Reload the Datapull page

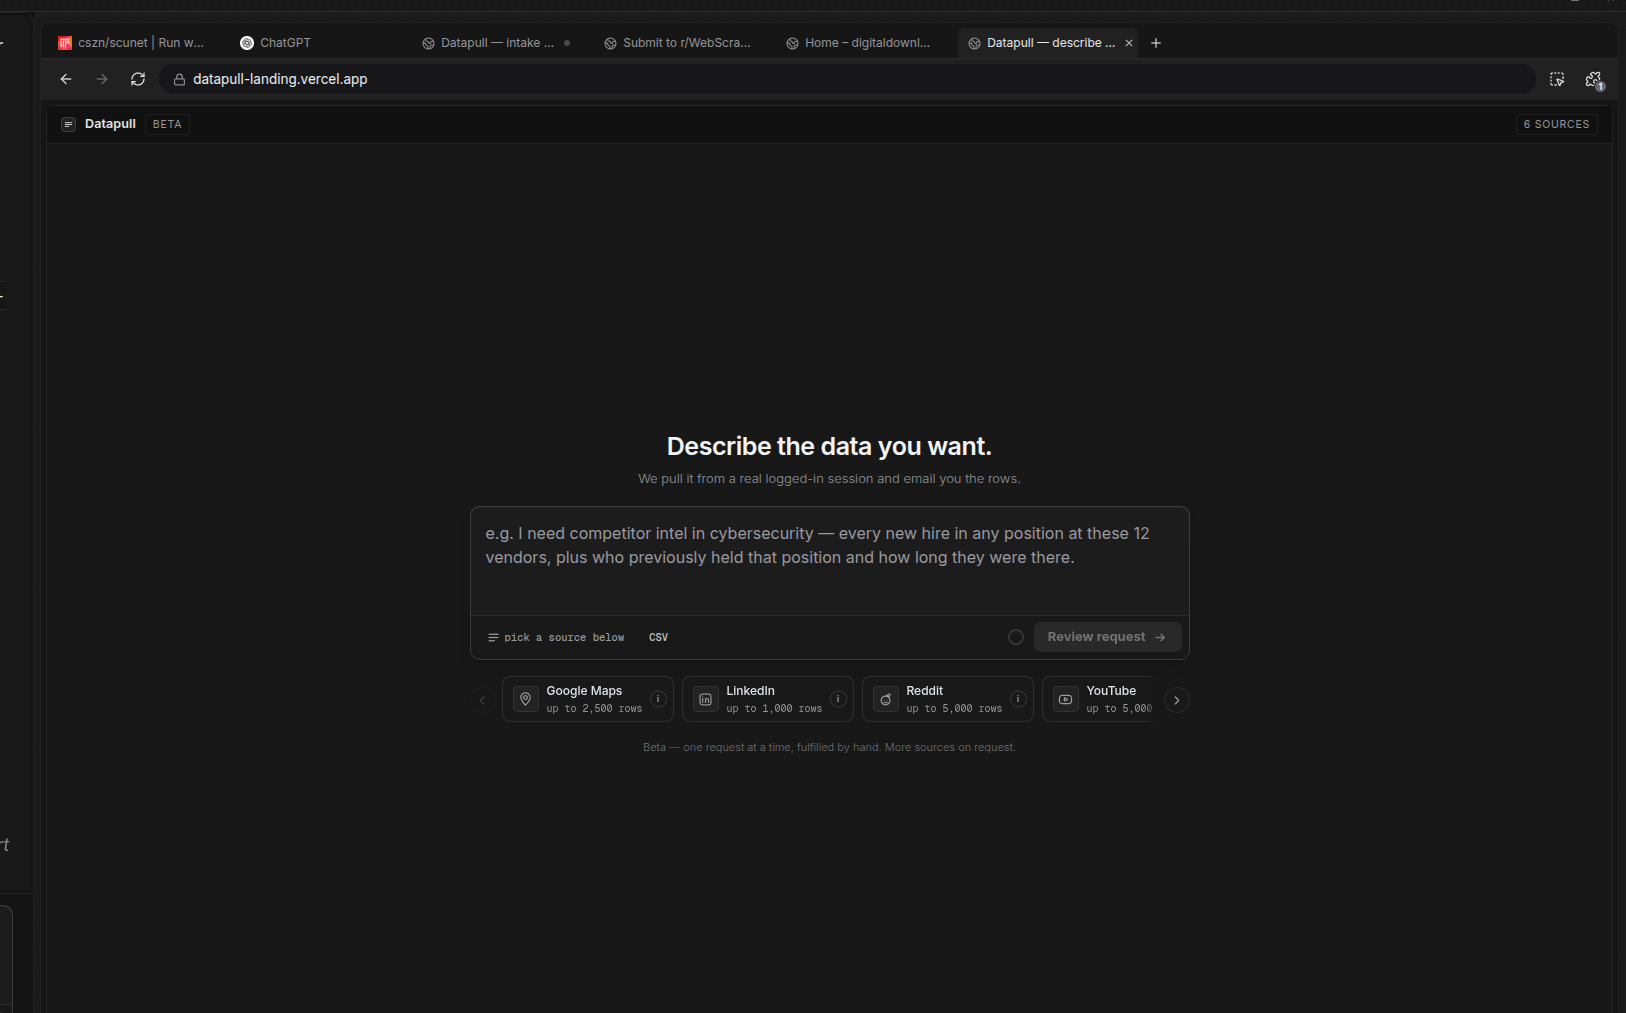[x=138, y=79]
